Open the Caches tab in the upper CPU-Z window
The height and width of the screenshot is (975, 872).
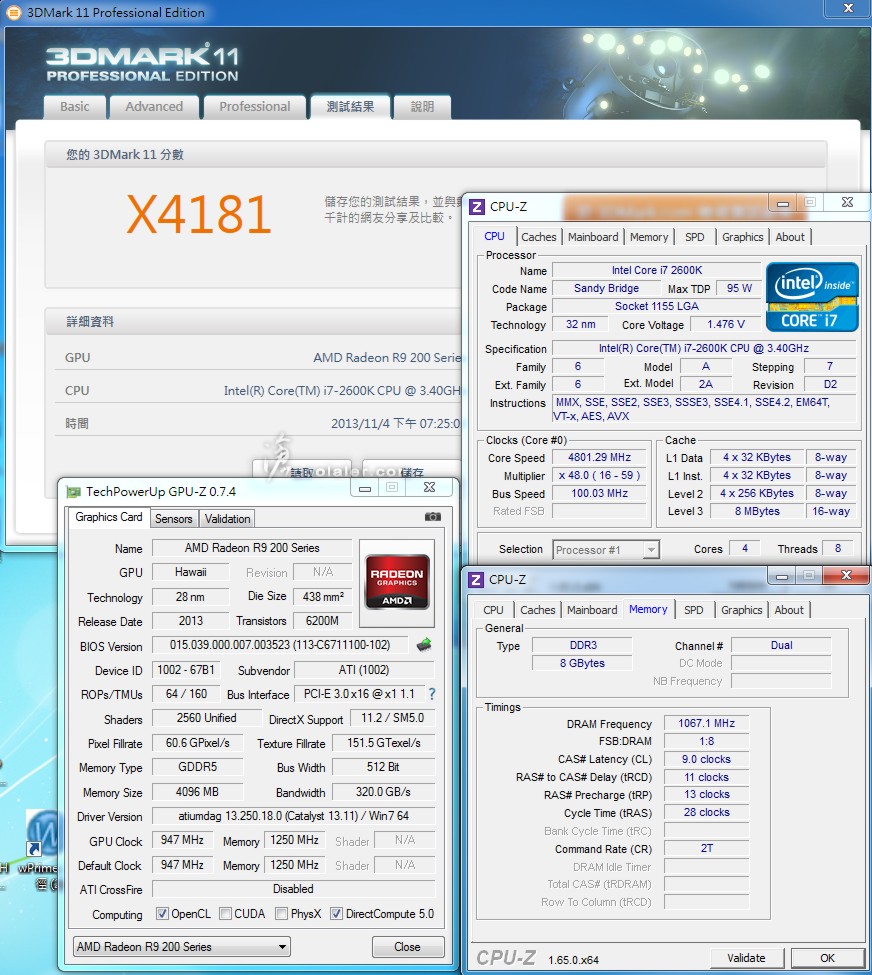(539, 237)
